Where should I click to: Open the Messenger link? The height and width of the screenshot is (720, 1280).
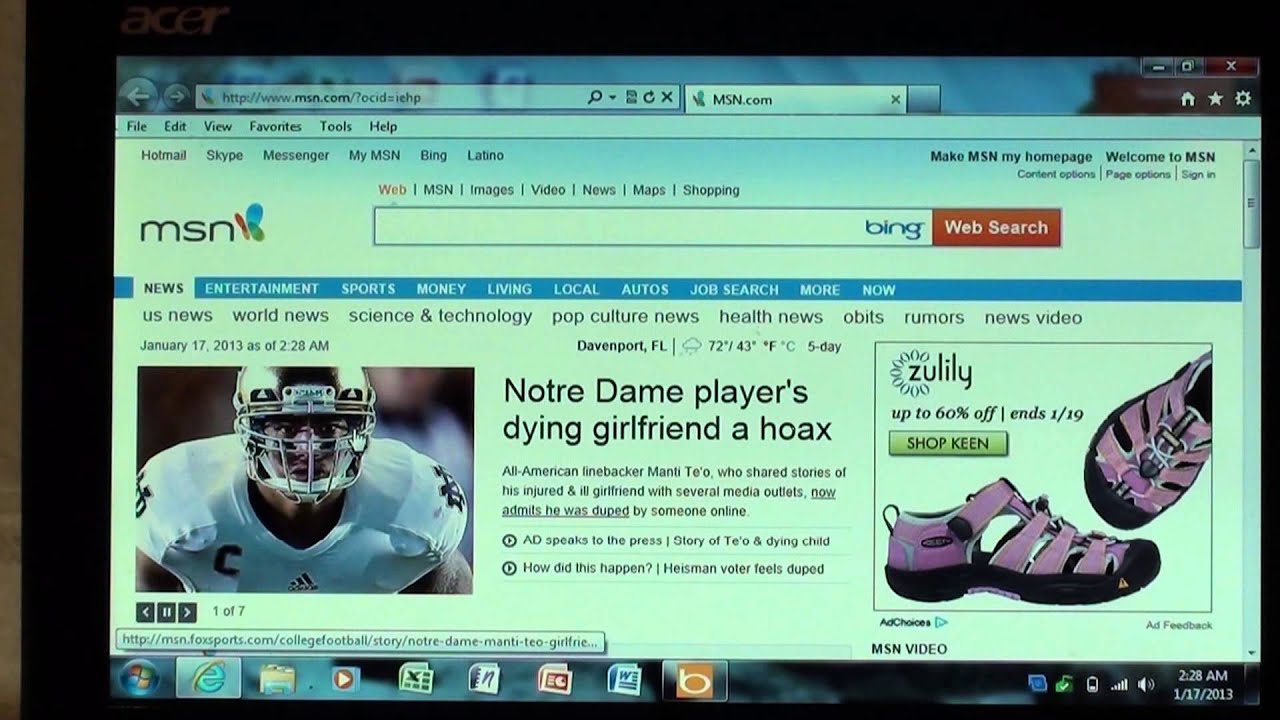coord(296,155)
